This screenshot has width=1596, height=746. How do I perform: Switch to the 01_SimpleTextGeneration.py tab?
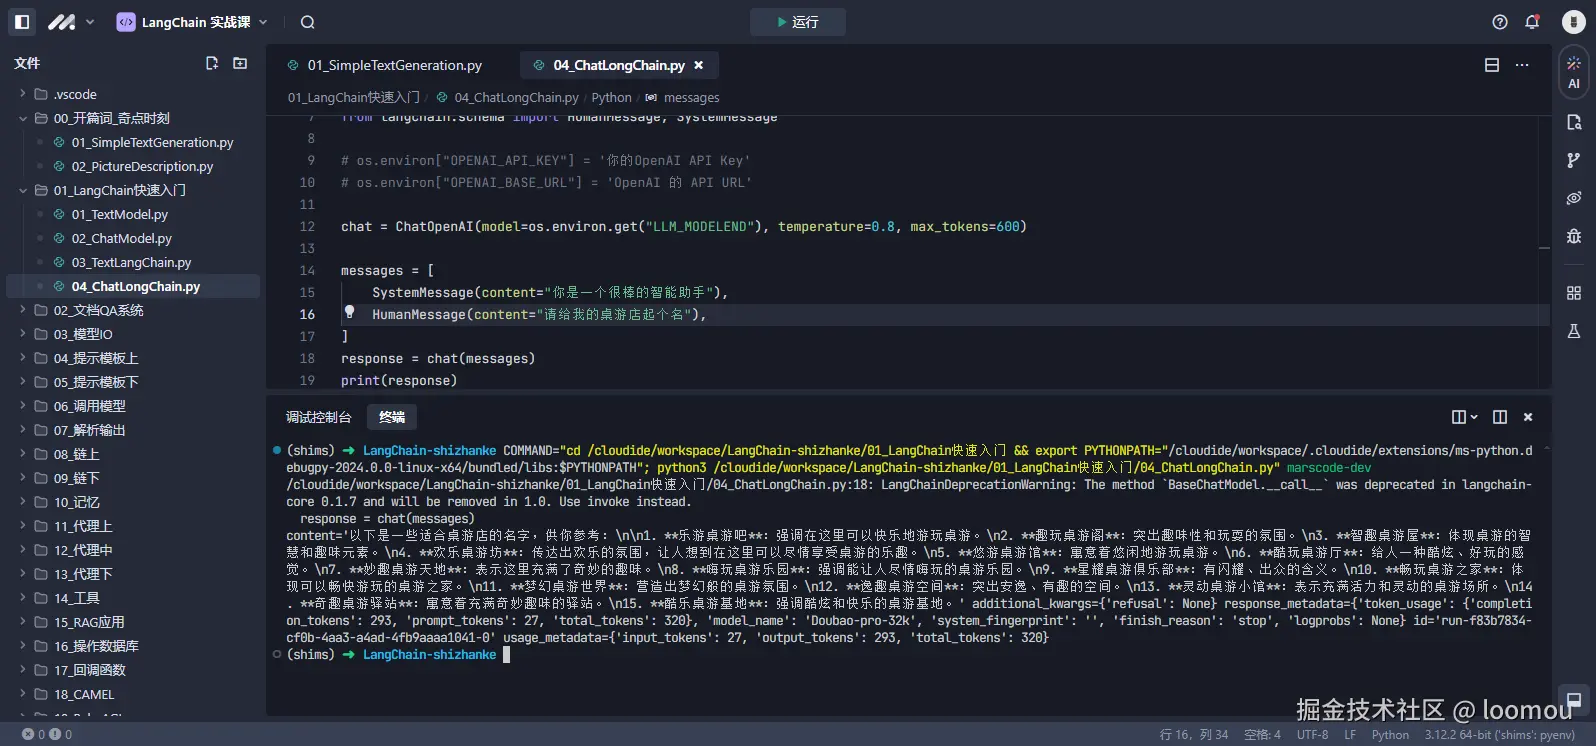(x=394, y=65)
